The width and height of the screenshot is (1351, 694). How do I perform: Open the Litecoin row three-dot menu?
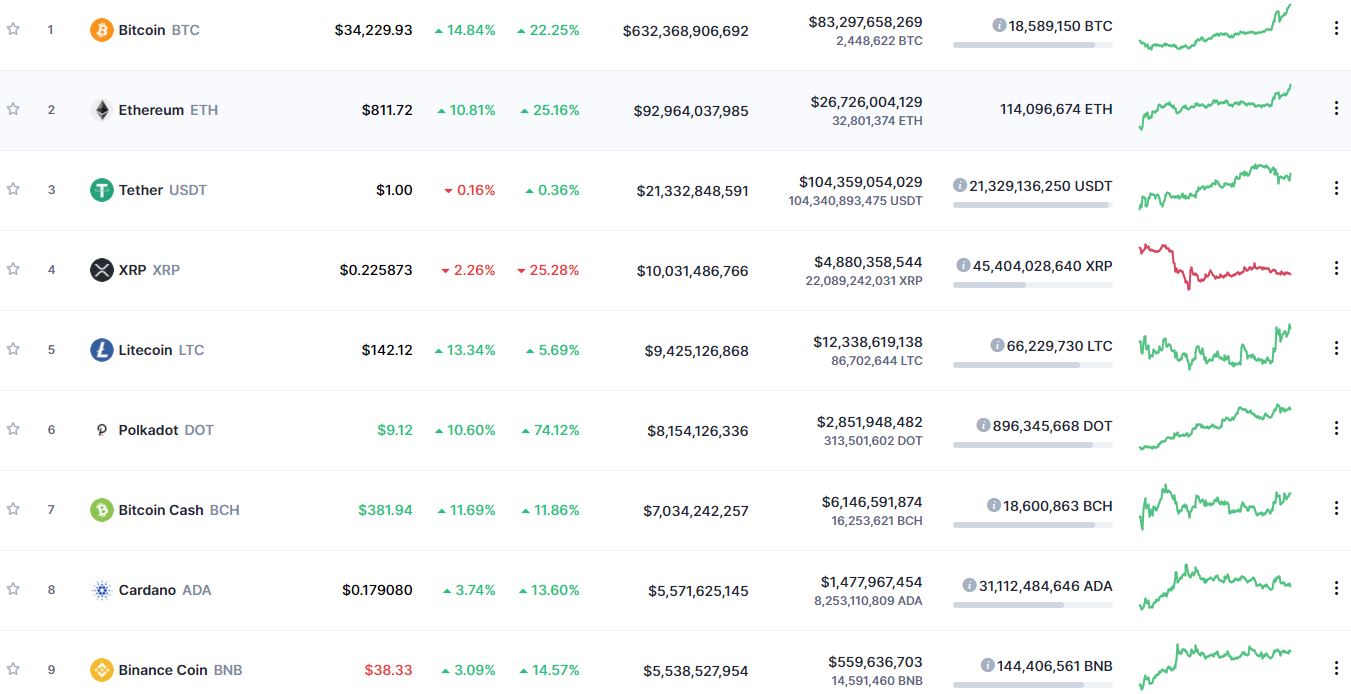[1336, 348]
